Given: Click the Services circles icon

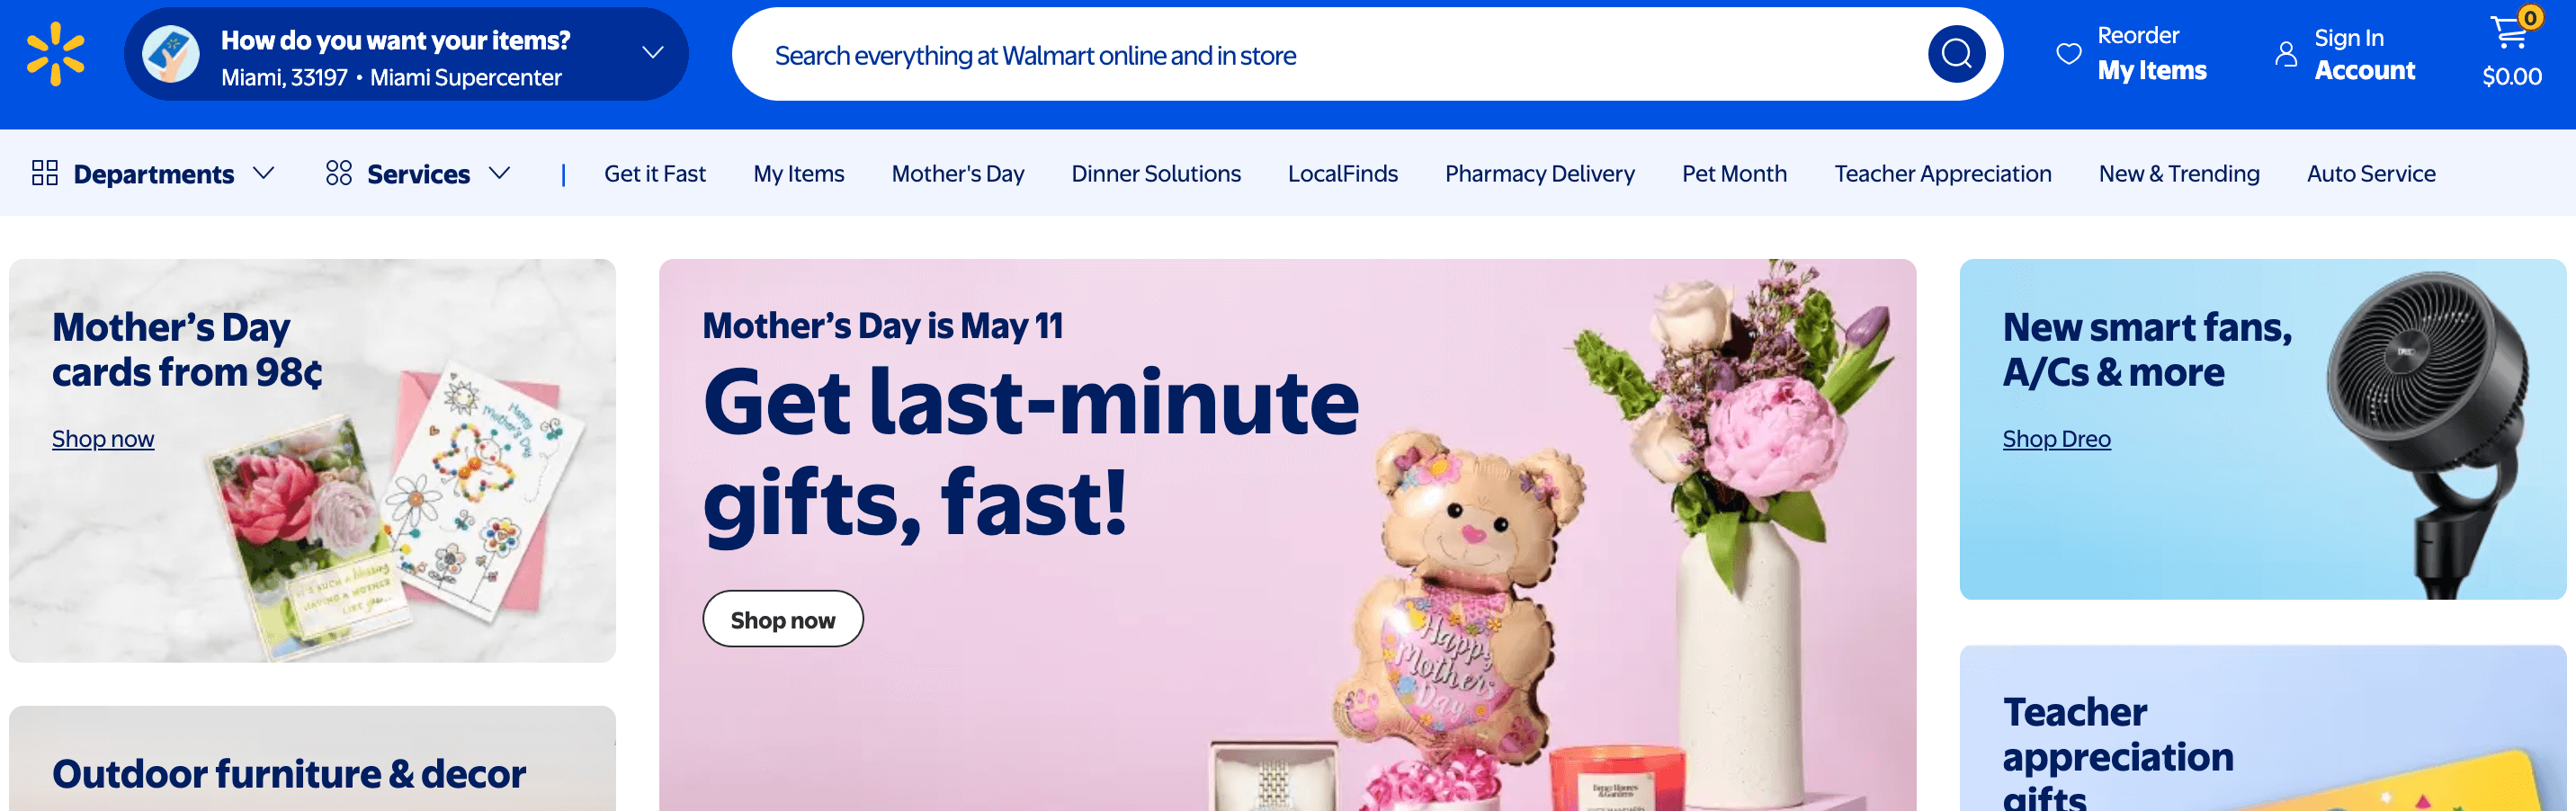Looking at the screenshot, I should 339,173.
